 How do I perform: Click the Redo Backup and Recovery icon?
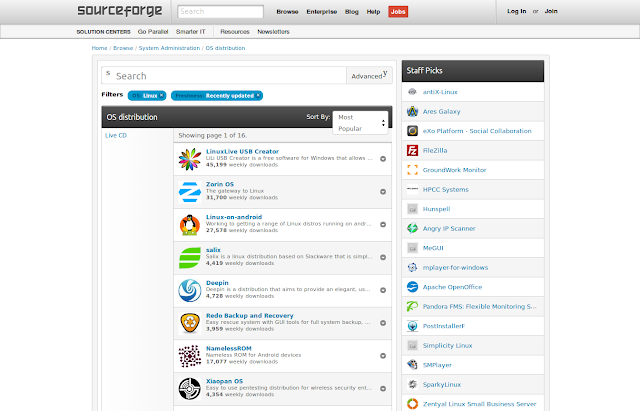190,323
